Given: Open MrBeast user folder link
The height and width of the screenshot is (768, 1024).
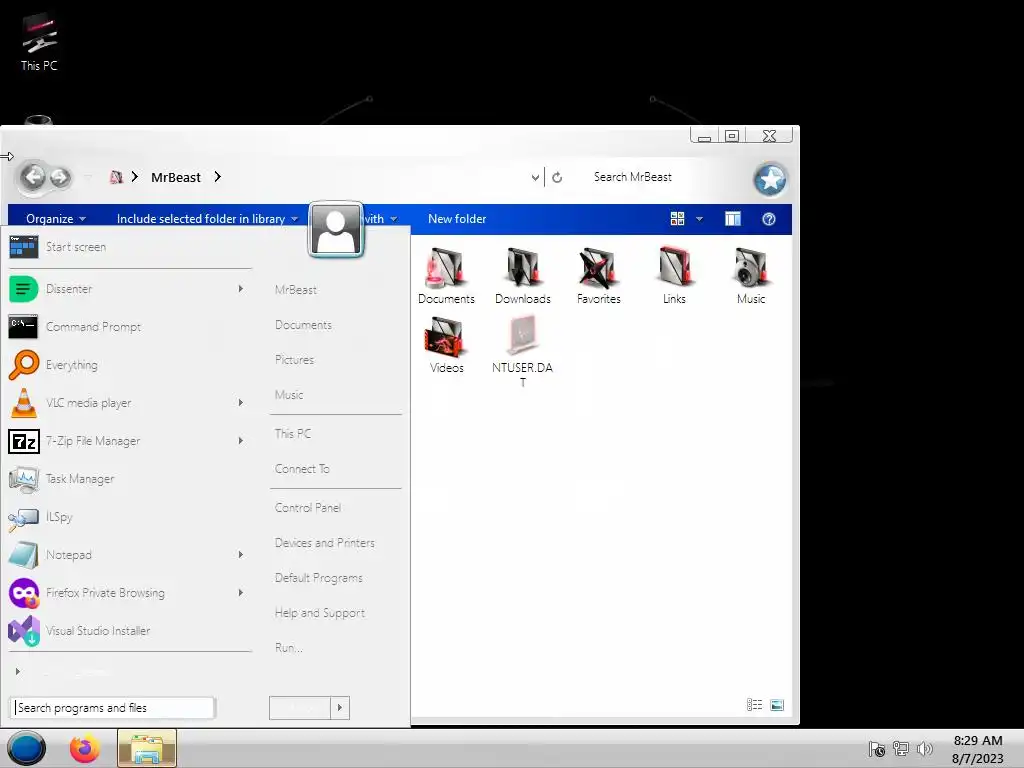Looking at the screenshot, I should 296,289.
